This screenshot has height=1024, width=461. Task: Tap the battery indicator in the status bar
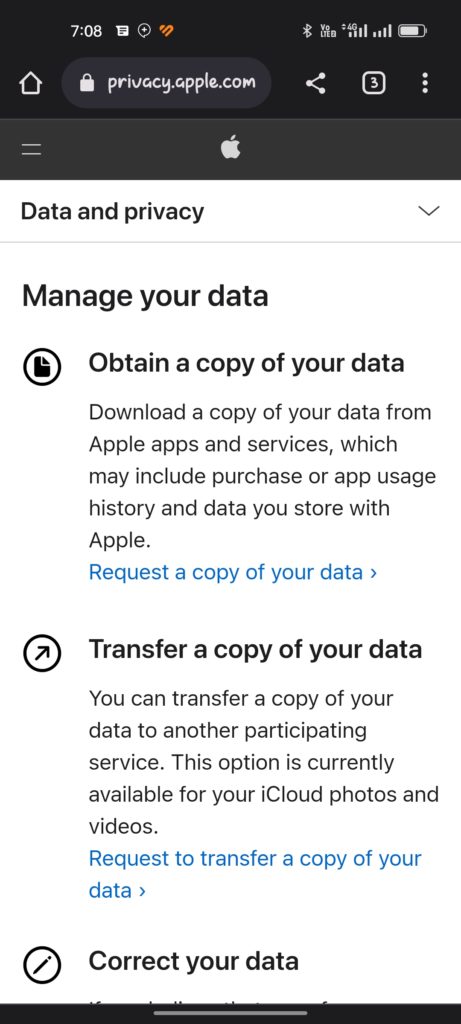[413, 31]
